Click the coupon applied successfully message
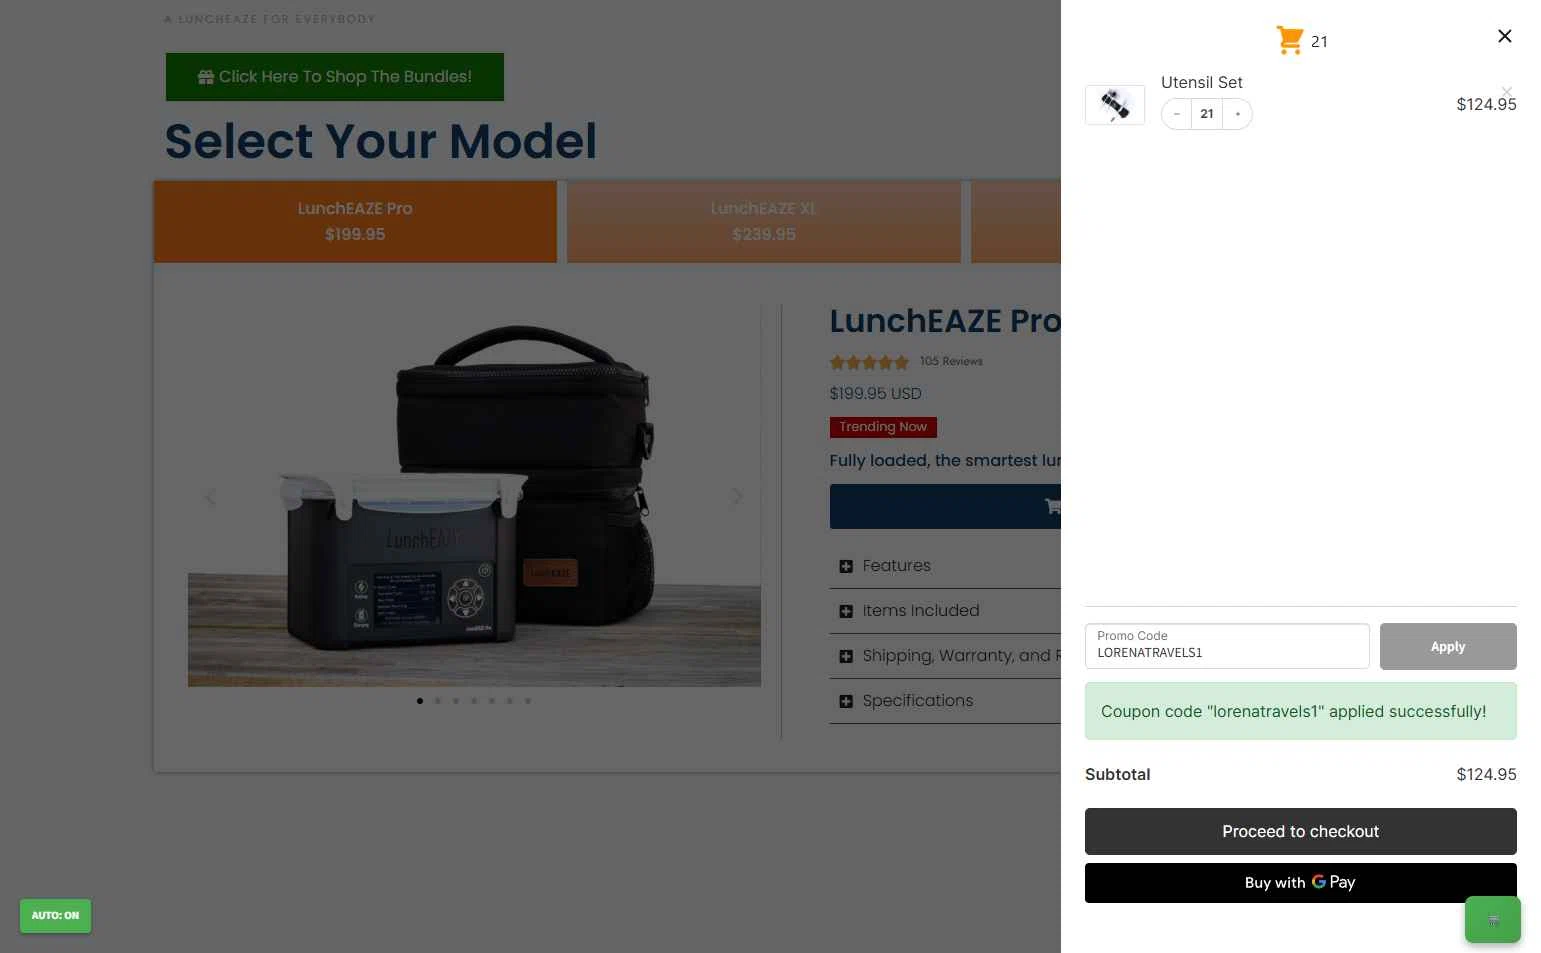Image resolution: width=1541 pixels, height=953 pixels. (x=1300, y=711)
